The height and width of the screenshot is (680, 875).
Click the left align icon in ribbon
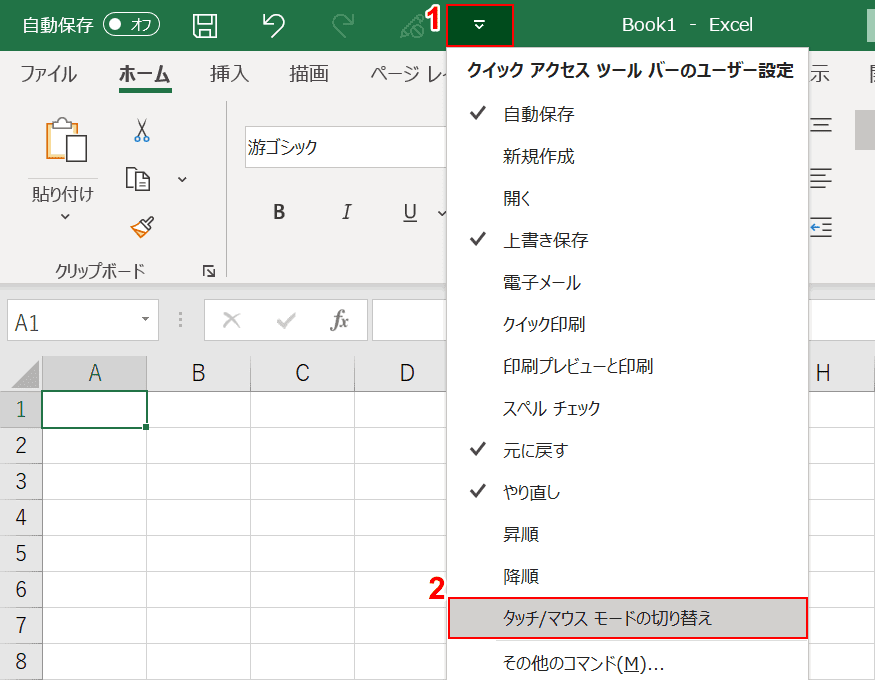(821, 178)
